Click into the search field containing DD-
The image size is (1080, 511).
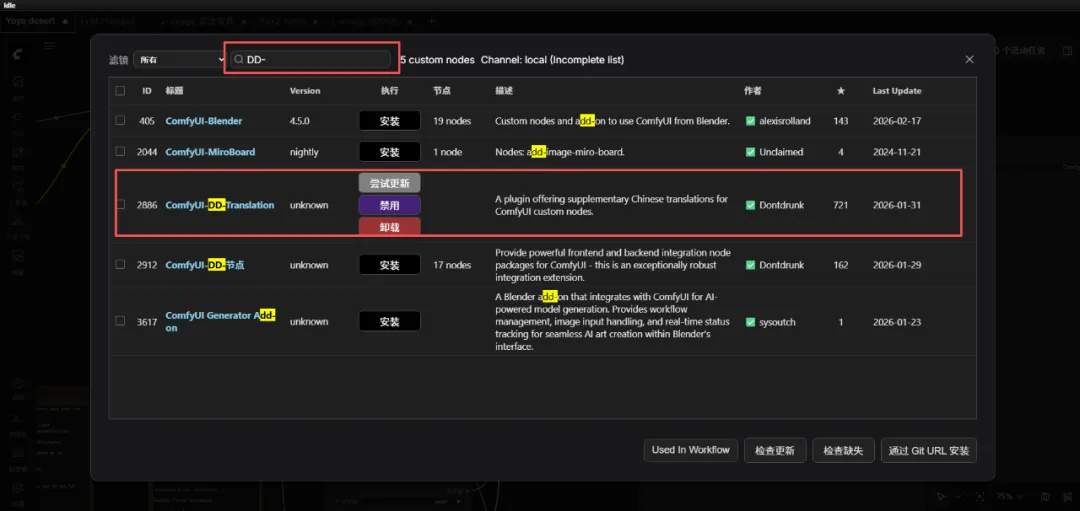click(x=311, y=60)
